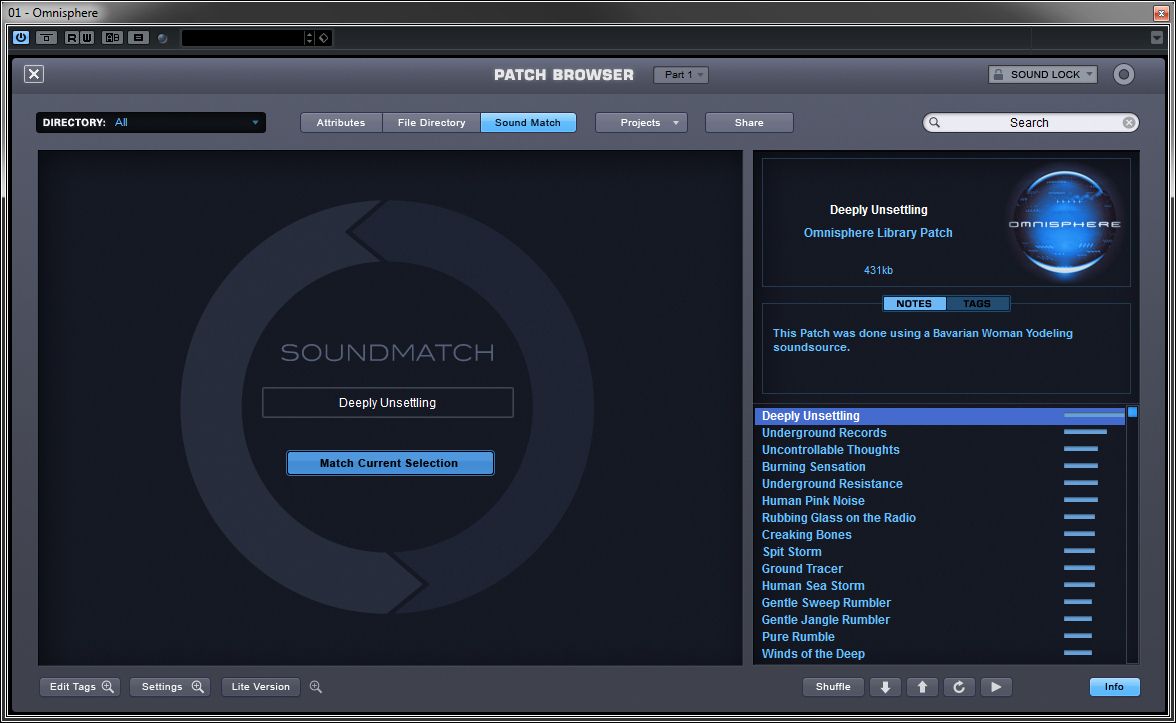Click the Share button
Image resolution: width=1176 pixels, height=723 pixels.
pos(749,122)
